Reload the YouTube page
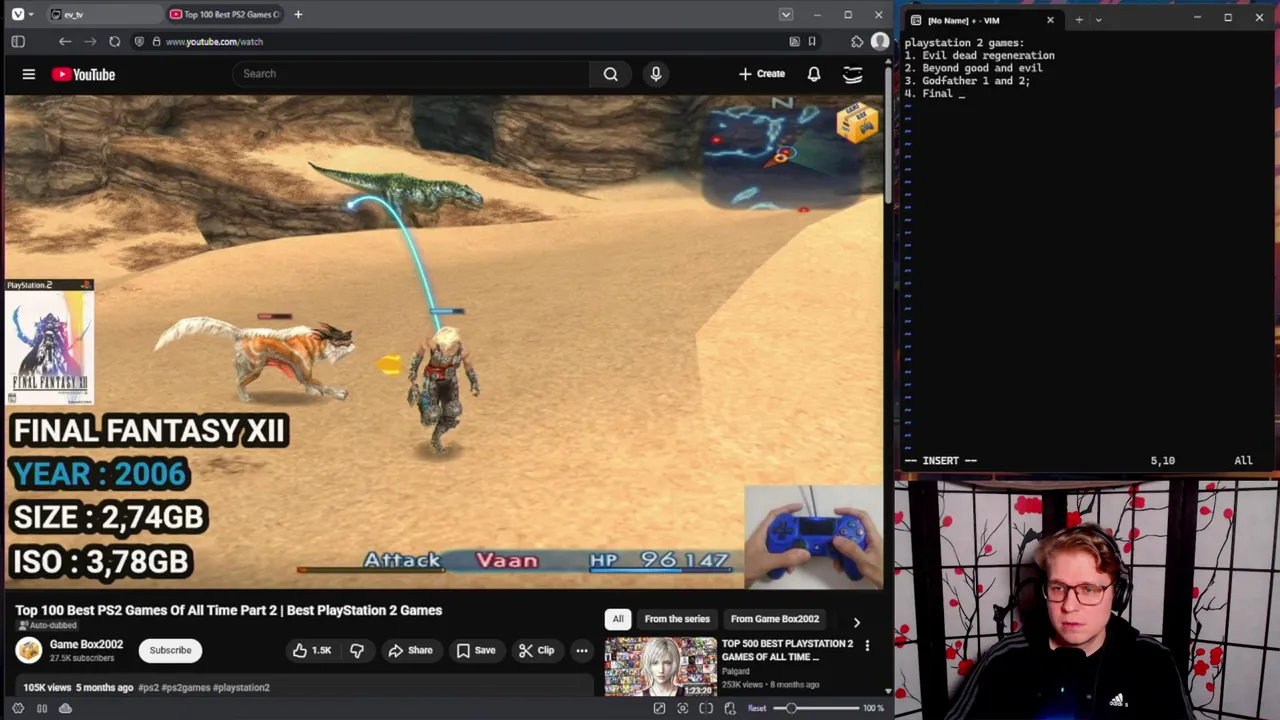The width and height of the screenshot is (1280, 720). click(115, 41)
